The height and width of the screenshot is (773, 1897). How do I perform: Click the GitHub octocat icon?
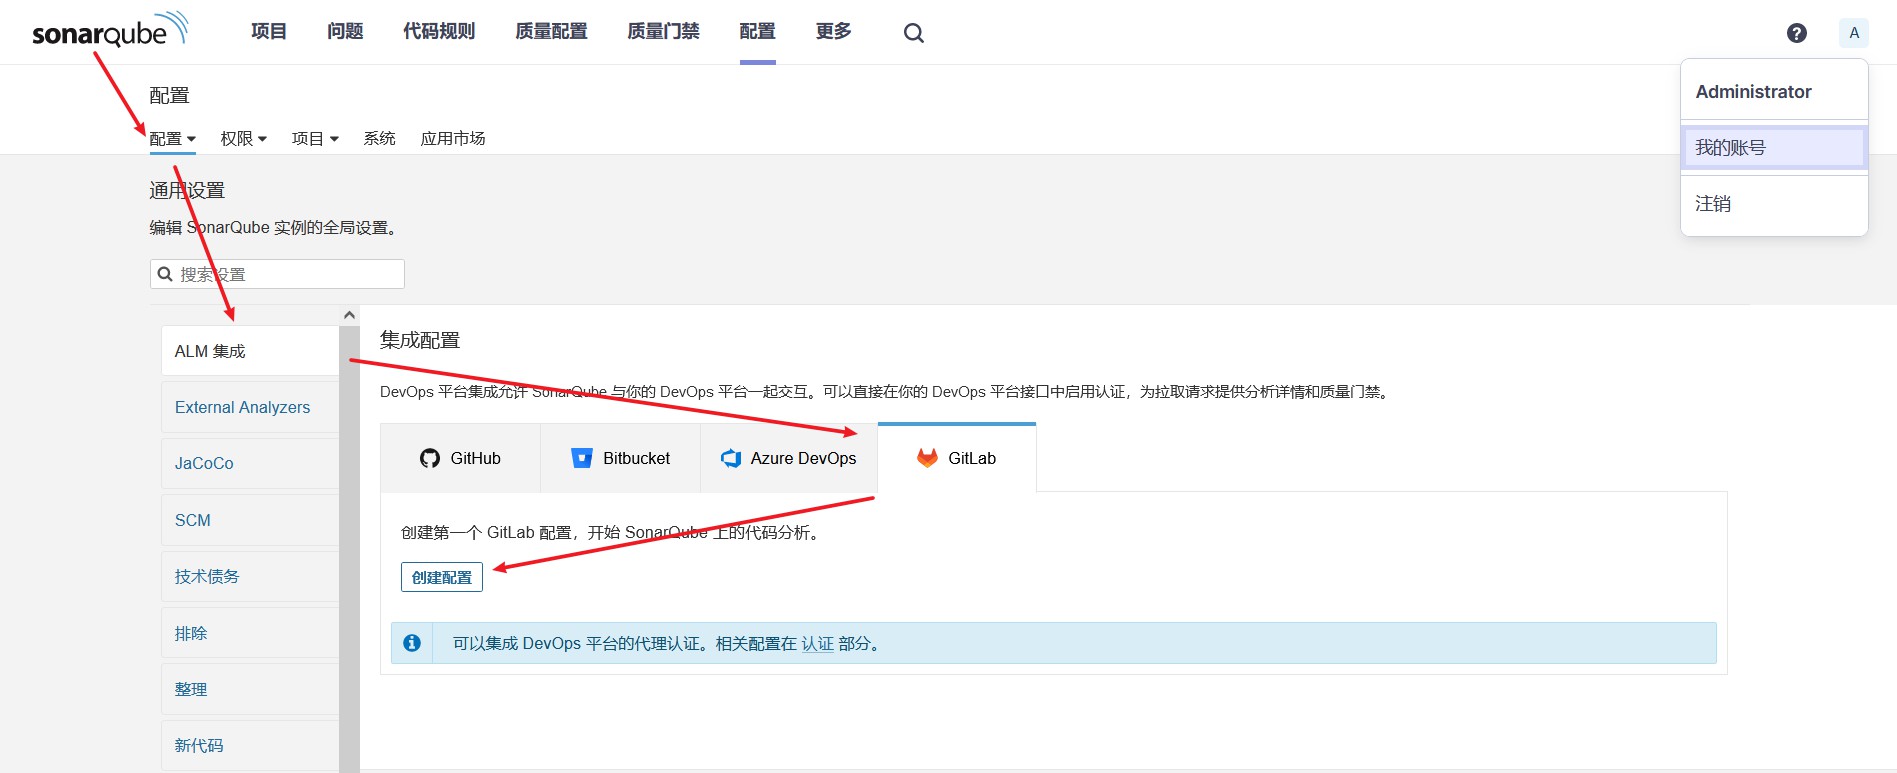tap(430, 458)
